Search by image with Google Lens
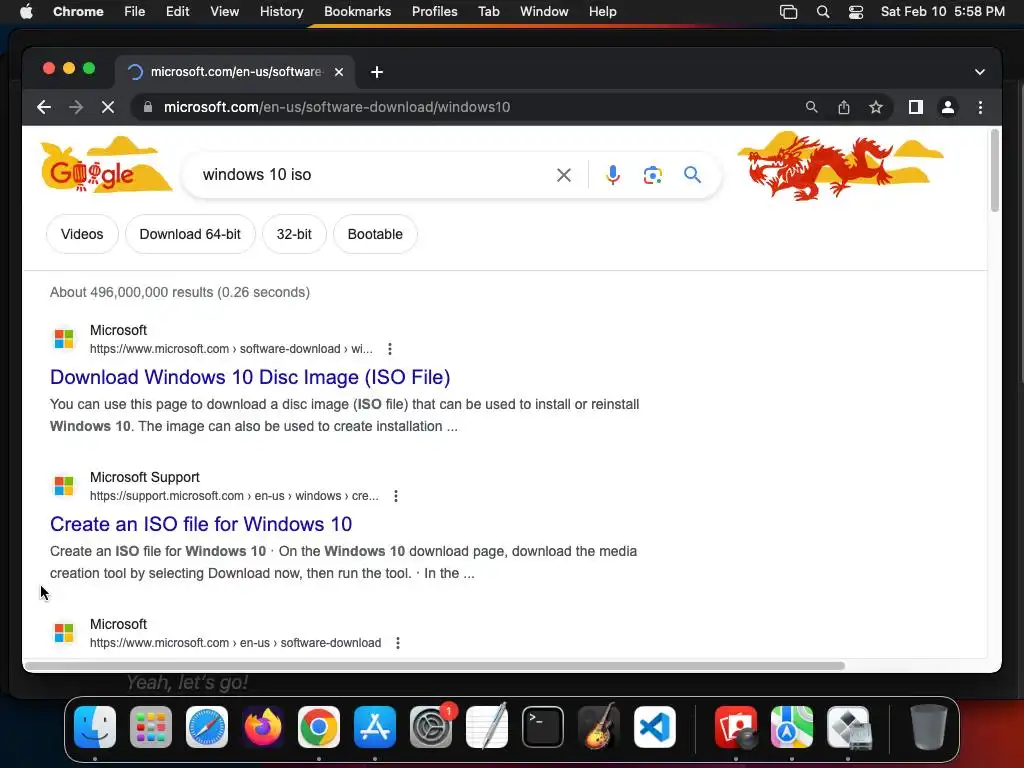This screenshot has height=768, width=1024. coord(652,175)
